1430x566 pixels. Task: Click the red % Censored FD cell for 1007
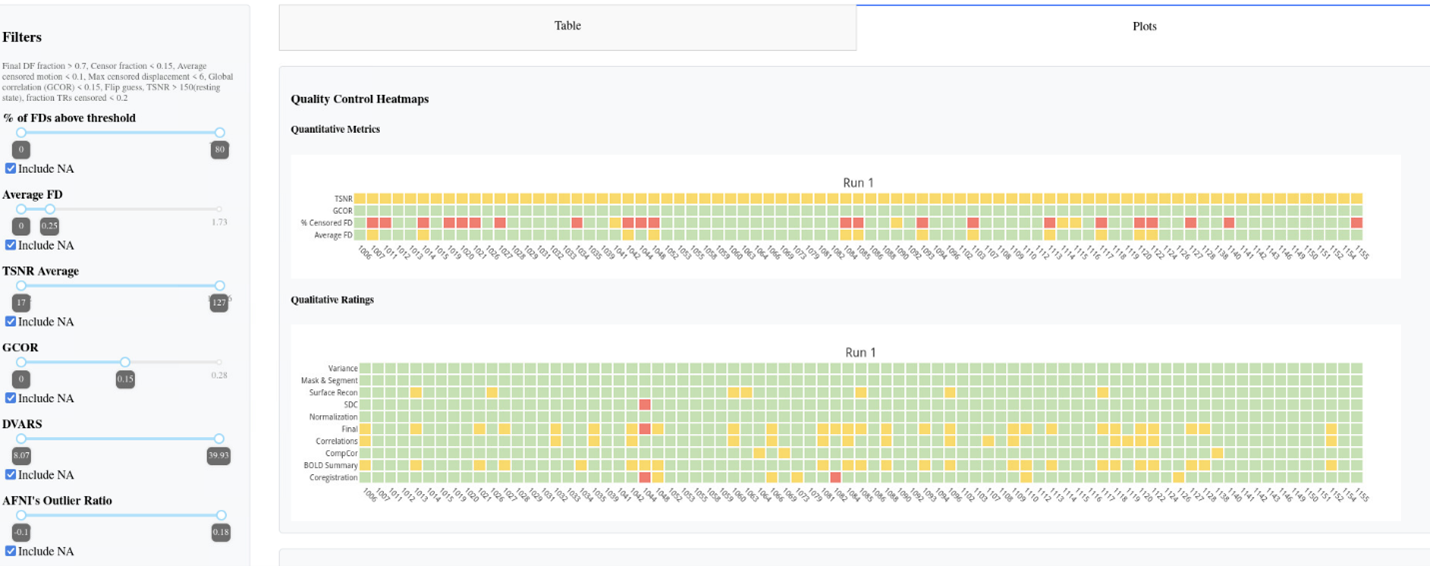373,222
